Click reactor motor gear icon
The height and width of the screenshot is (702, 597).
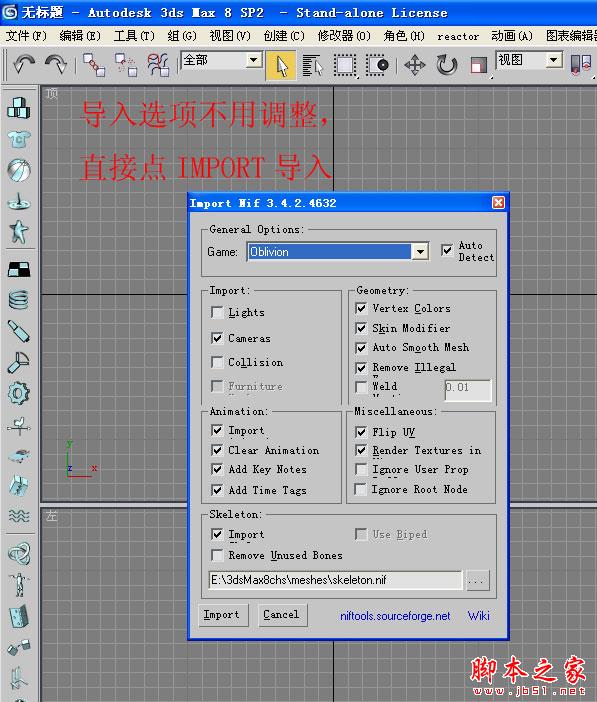pos(19,393)
